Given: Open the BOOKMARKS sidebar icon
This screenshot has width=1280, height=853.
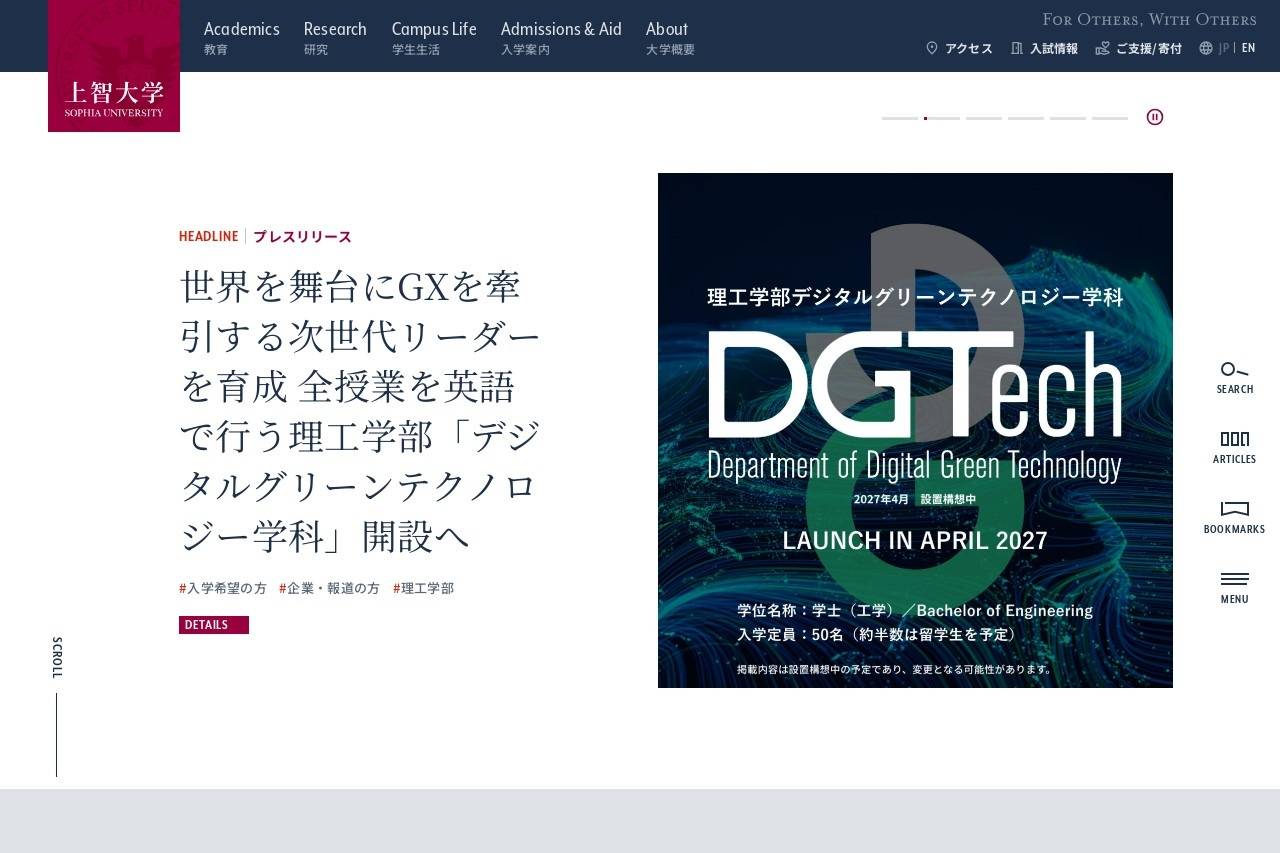Looking at the screenshot, I should [1235, 518].
